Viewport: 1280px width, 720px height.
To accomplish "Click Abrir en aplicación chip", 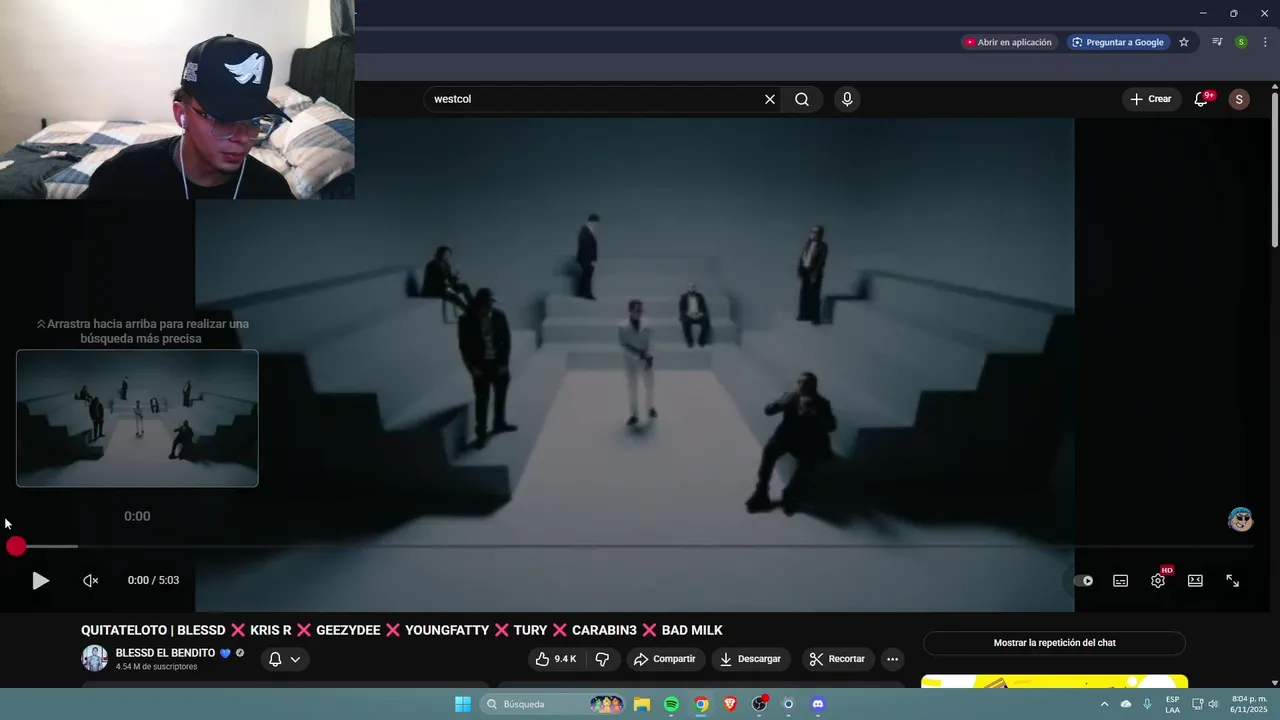I will pos(1008,42).
